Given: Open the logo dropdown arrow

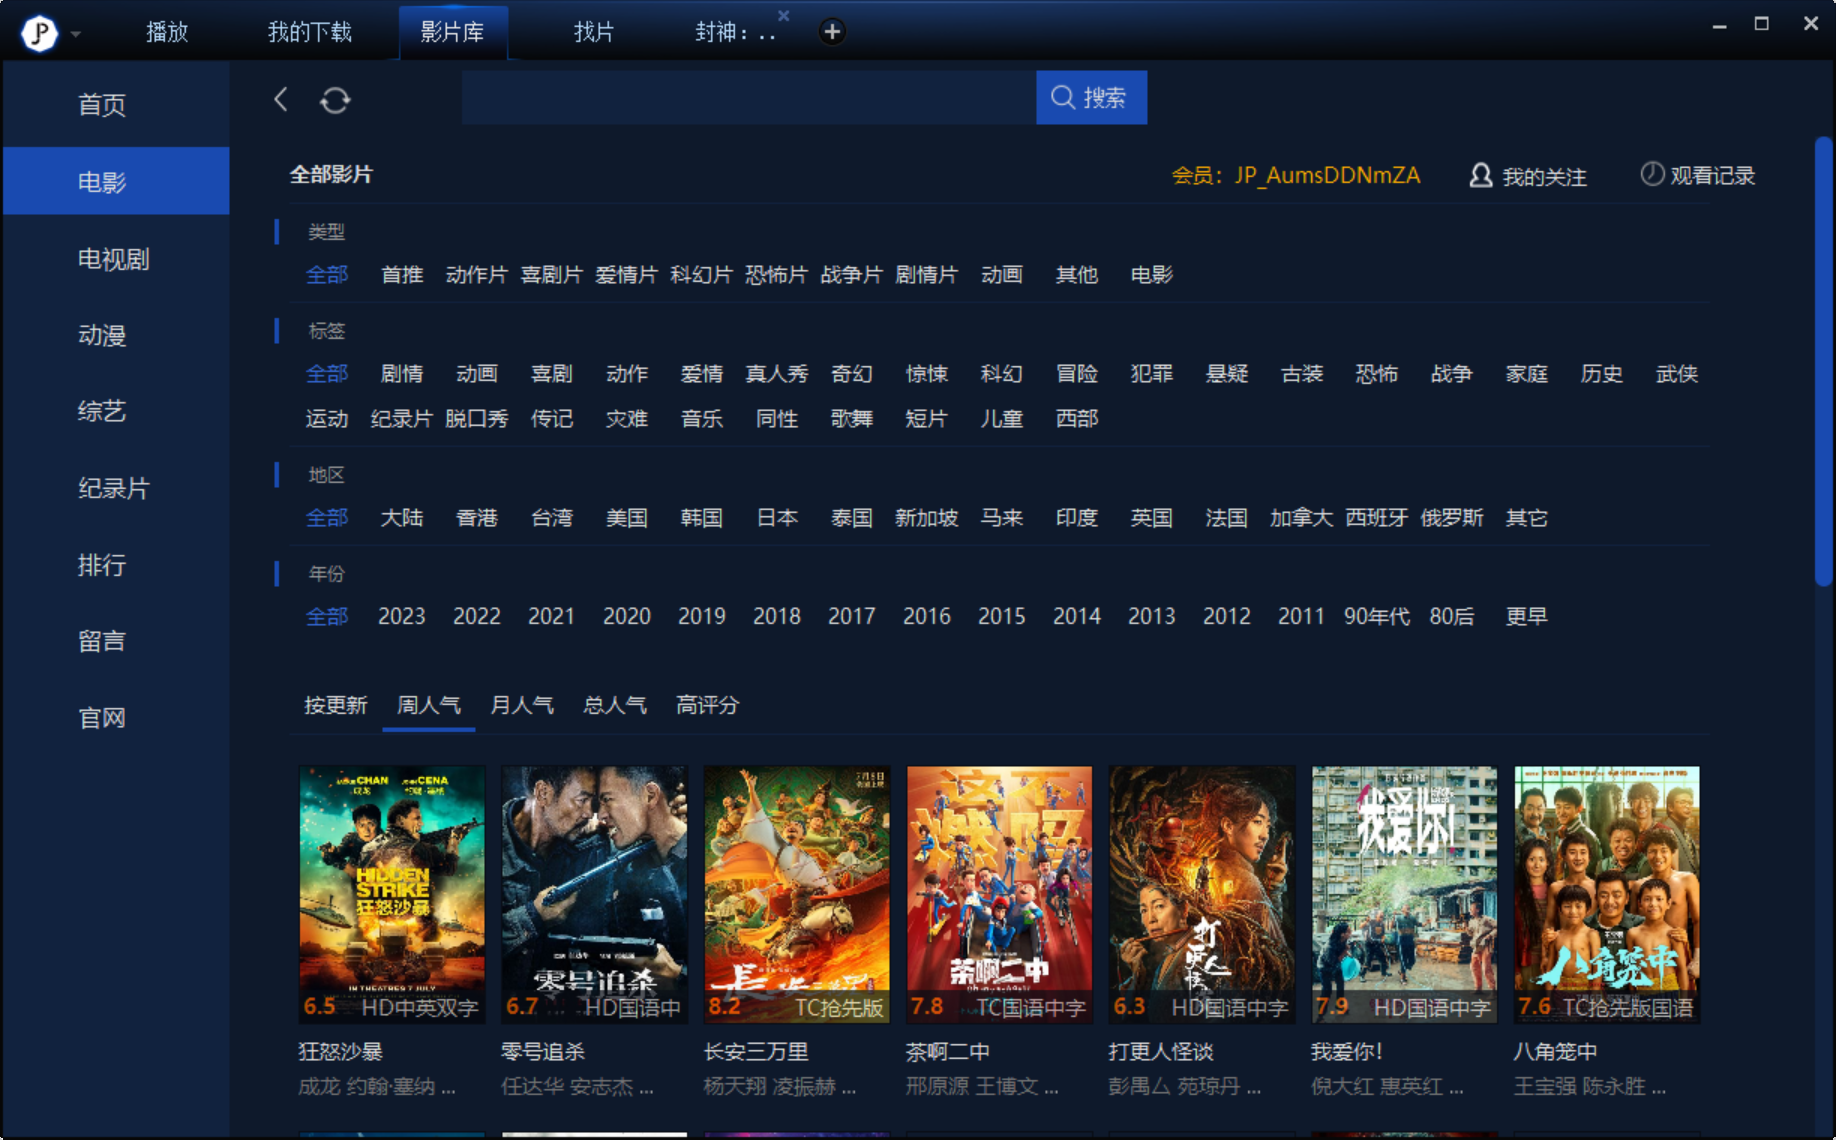Looking at the screenshot, I should 76,34.
